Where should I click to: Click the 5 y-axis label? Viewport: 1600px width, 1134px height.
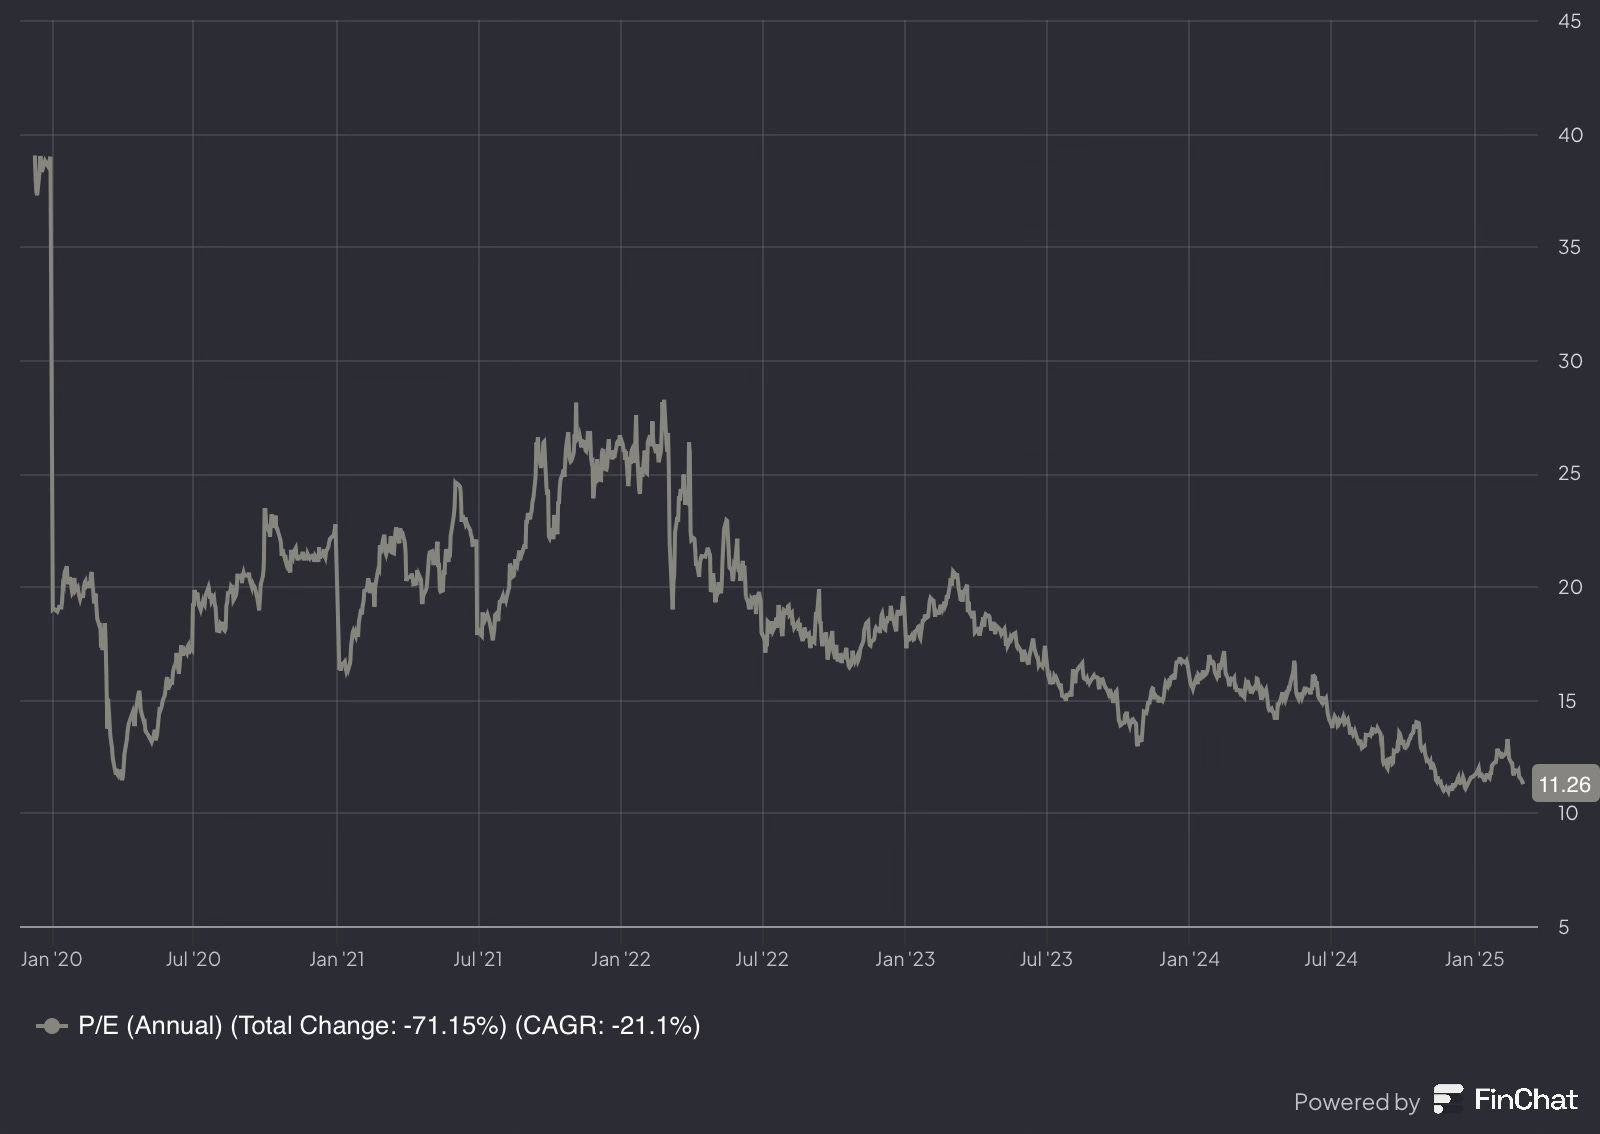click(1564, 927)
